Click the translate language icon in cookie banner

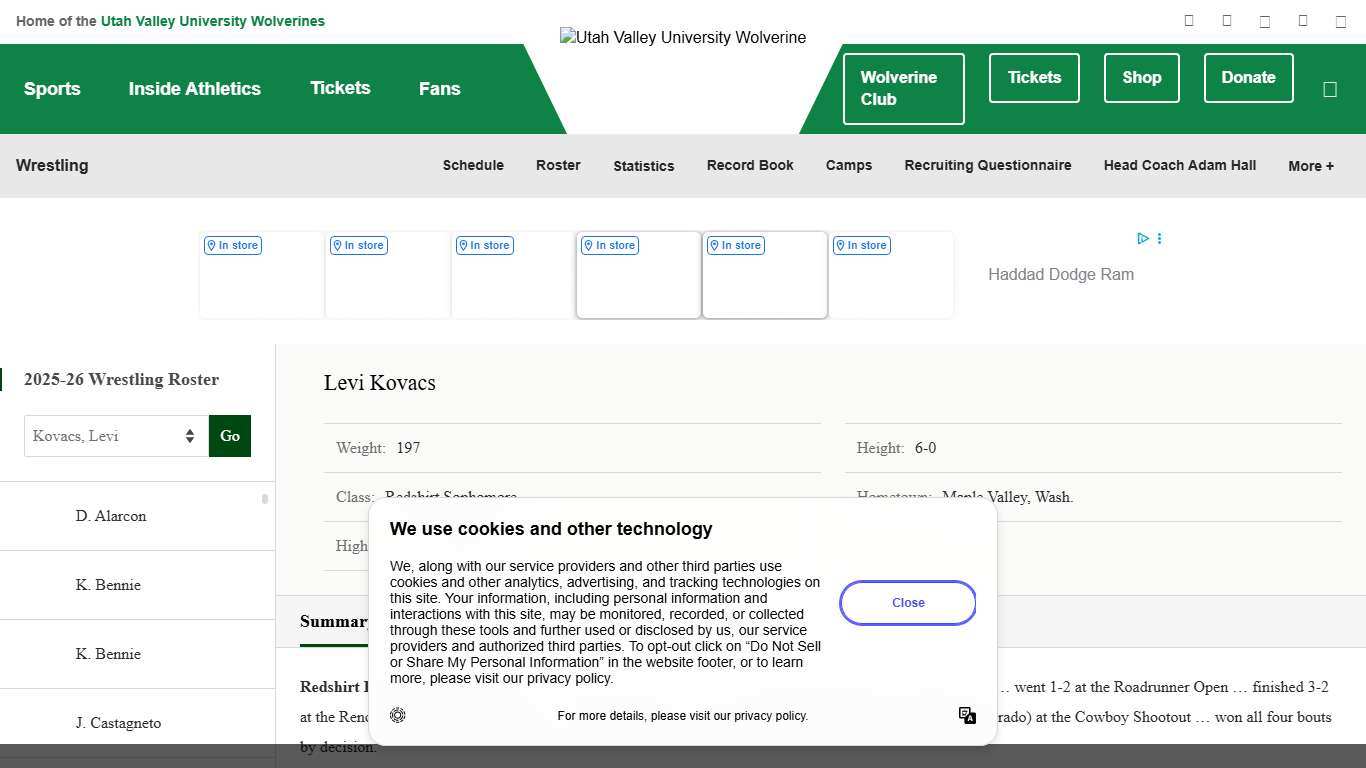pos(967,715)
